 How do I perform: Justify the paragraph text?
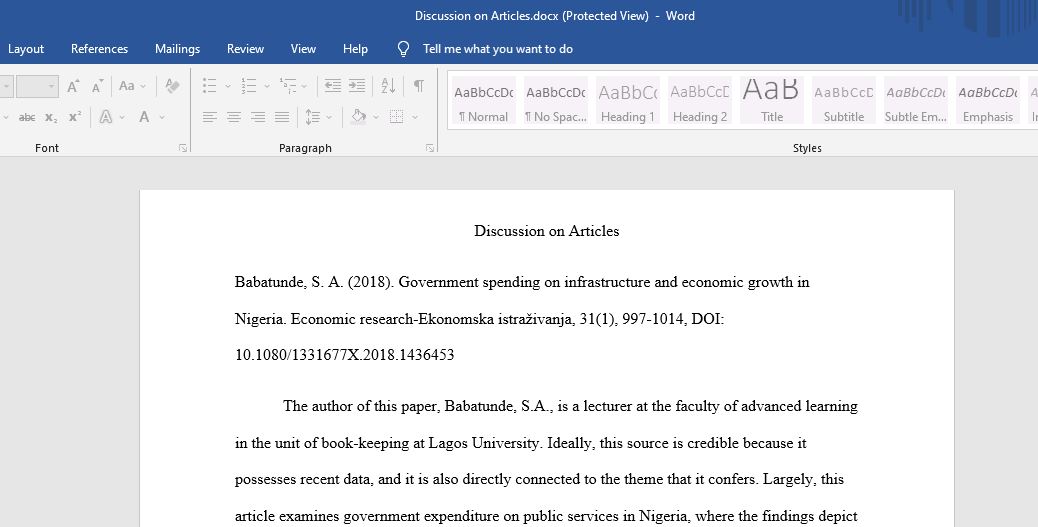[282, 117]
